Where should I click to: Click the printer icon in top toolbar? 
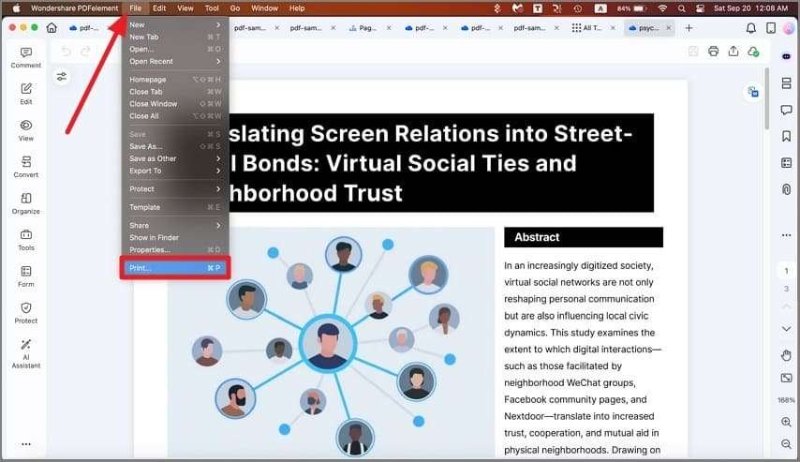coord(713,51)
